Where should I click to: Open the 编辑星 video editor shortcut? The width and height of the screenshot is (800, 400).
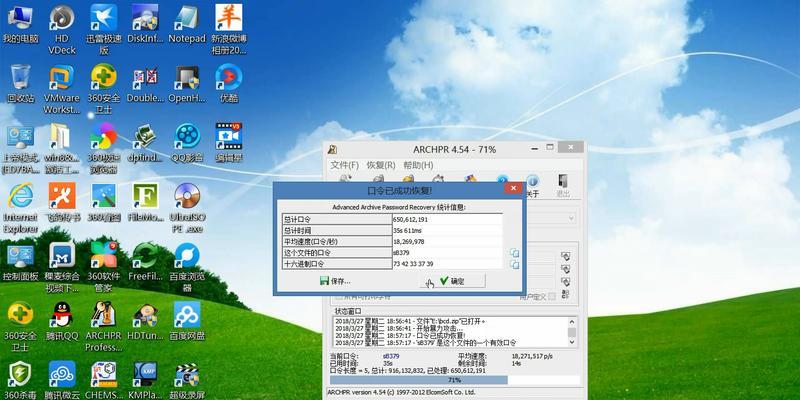pyautogui.click(x=229, y=143)
